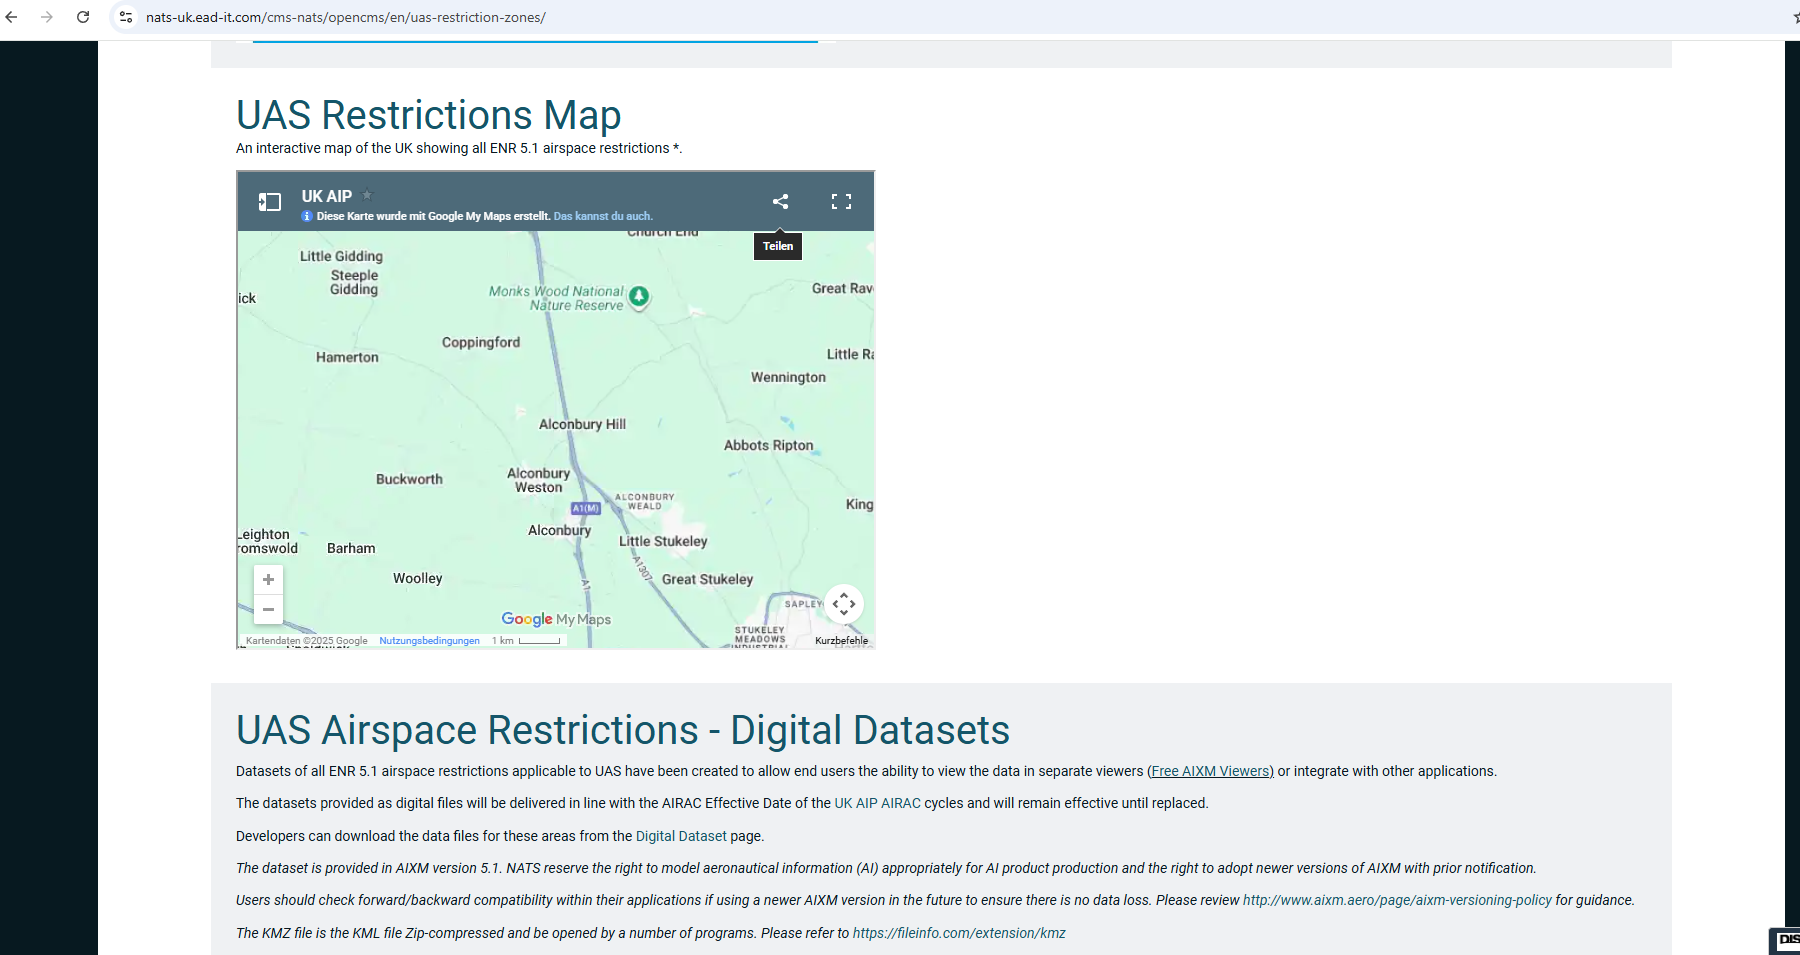Open the map pan direction control

[x=843, y=604]
